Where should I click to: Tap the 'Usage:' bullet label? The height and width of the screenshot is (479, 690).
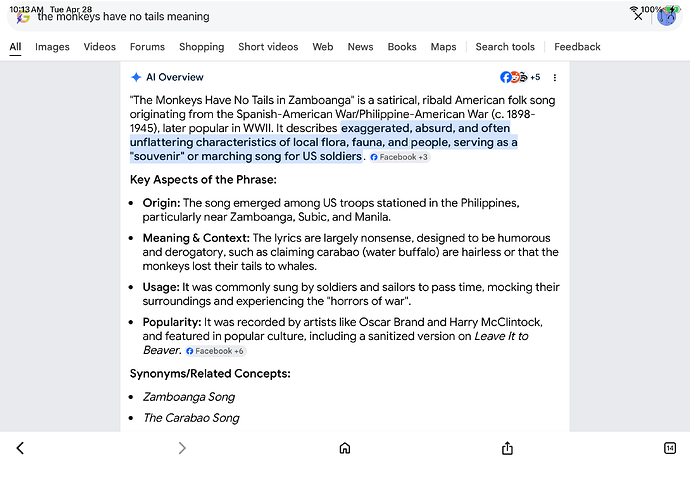coord(161,287)
